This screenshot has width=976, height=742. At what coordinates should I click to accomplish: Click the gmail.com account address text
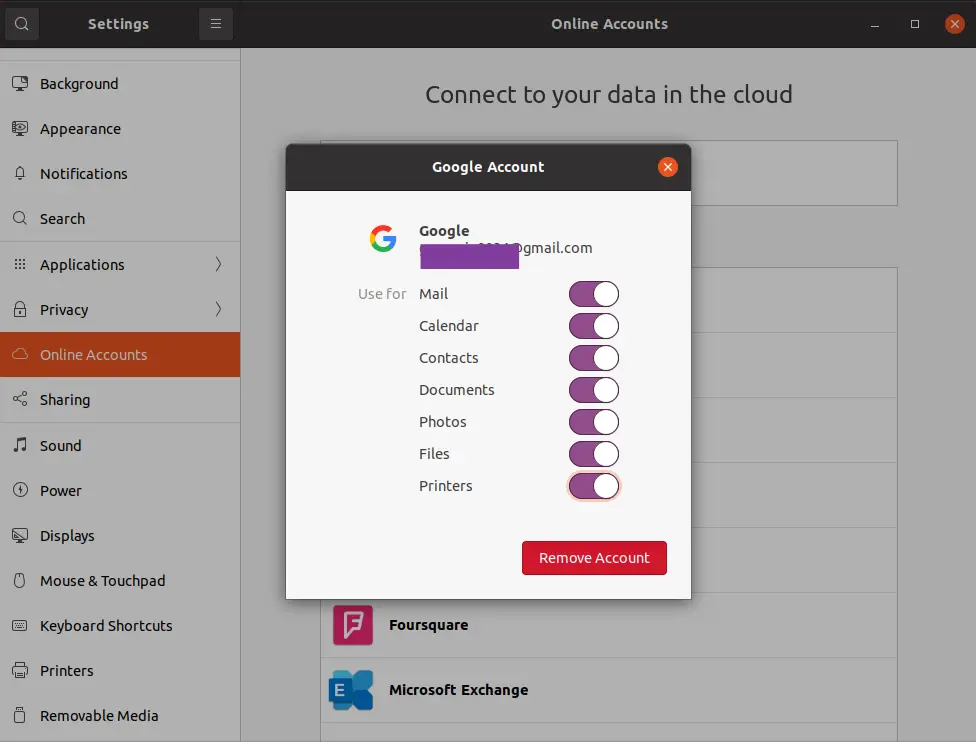[x=506, y=248]
